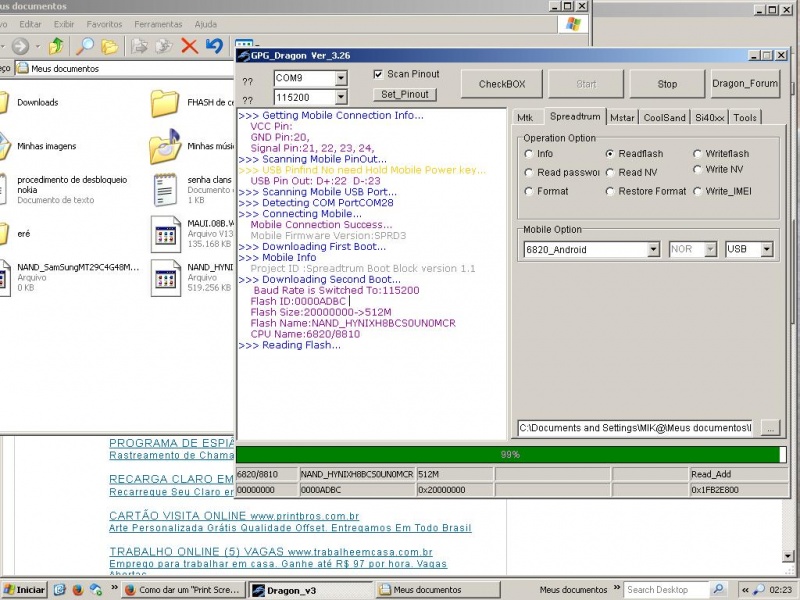800x600 pixels.
Task: Click the Search magnifier icon in Explorer toolbar
Action: tap(85, 46)
